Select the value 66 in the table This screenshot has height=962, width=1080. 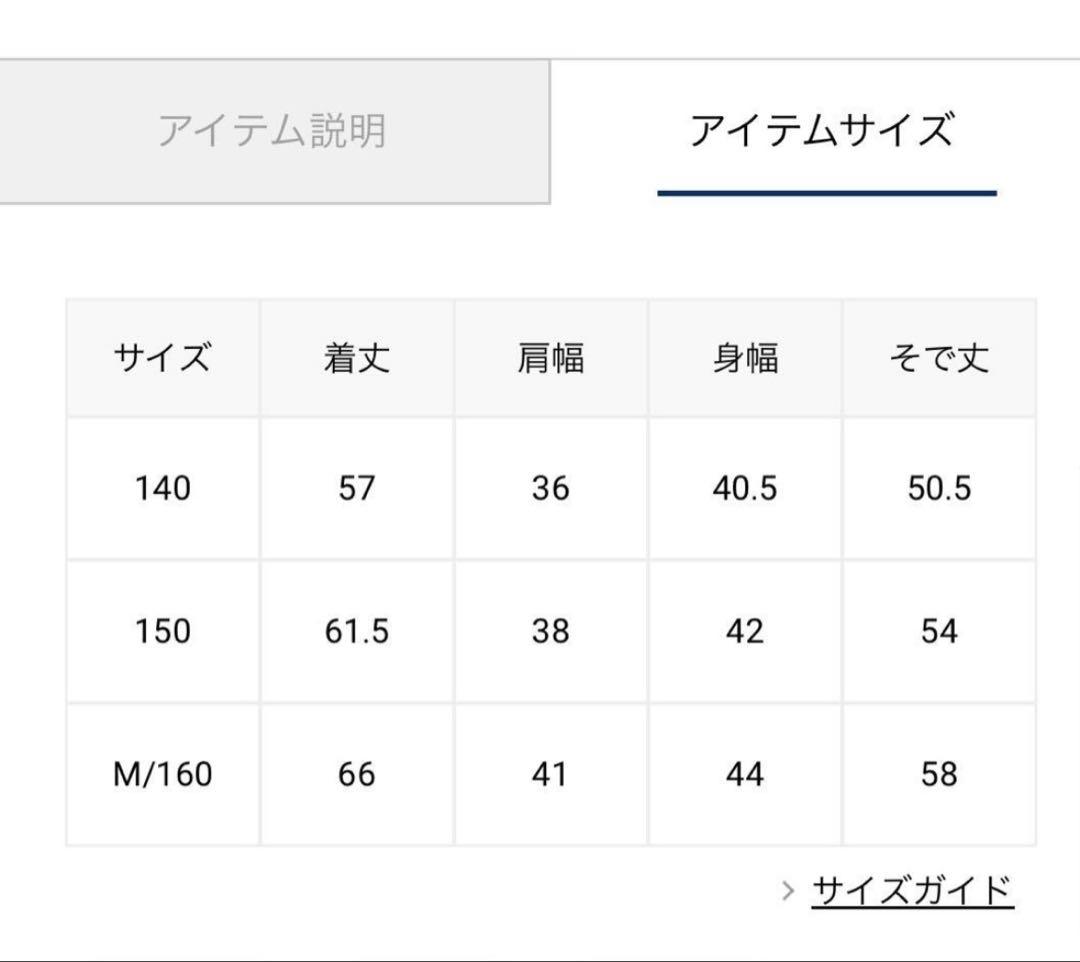click(x=358, y=775)
